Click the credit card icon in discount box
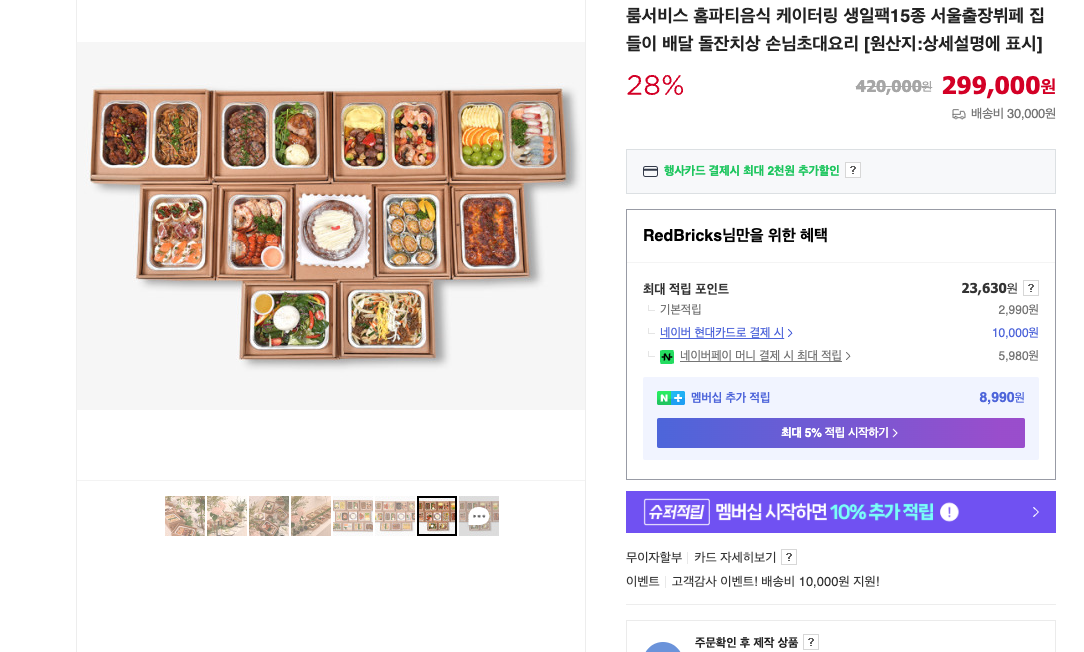1084x652 pixels. click(x=651, y=171)
